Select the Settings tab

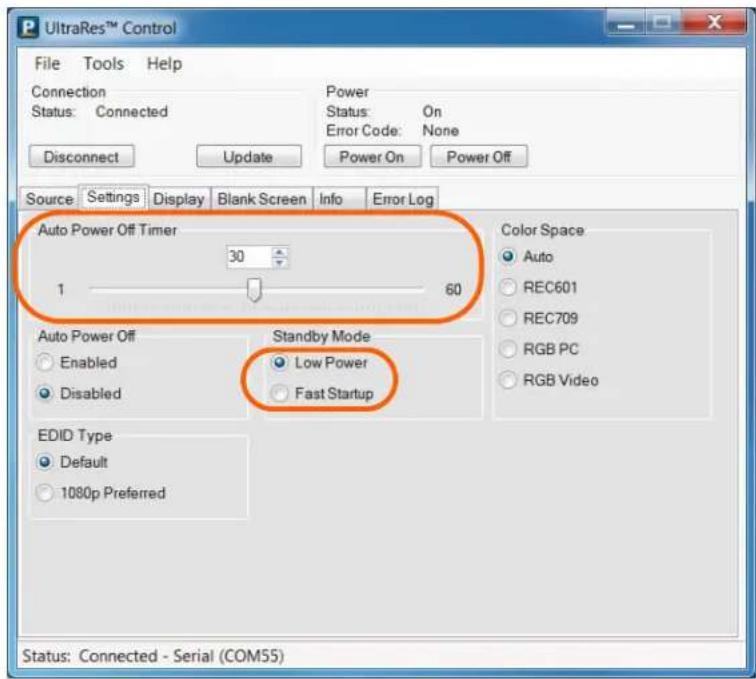pos(113,197)
